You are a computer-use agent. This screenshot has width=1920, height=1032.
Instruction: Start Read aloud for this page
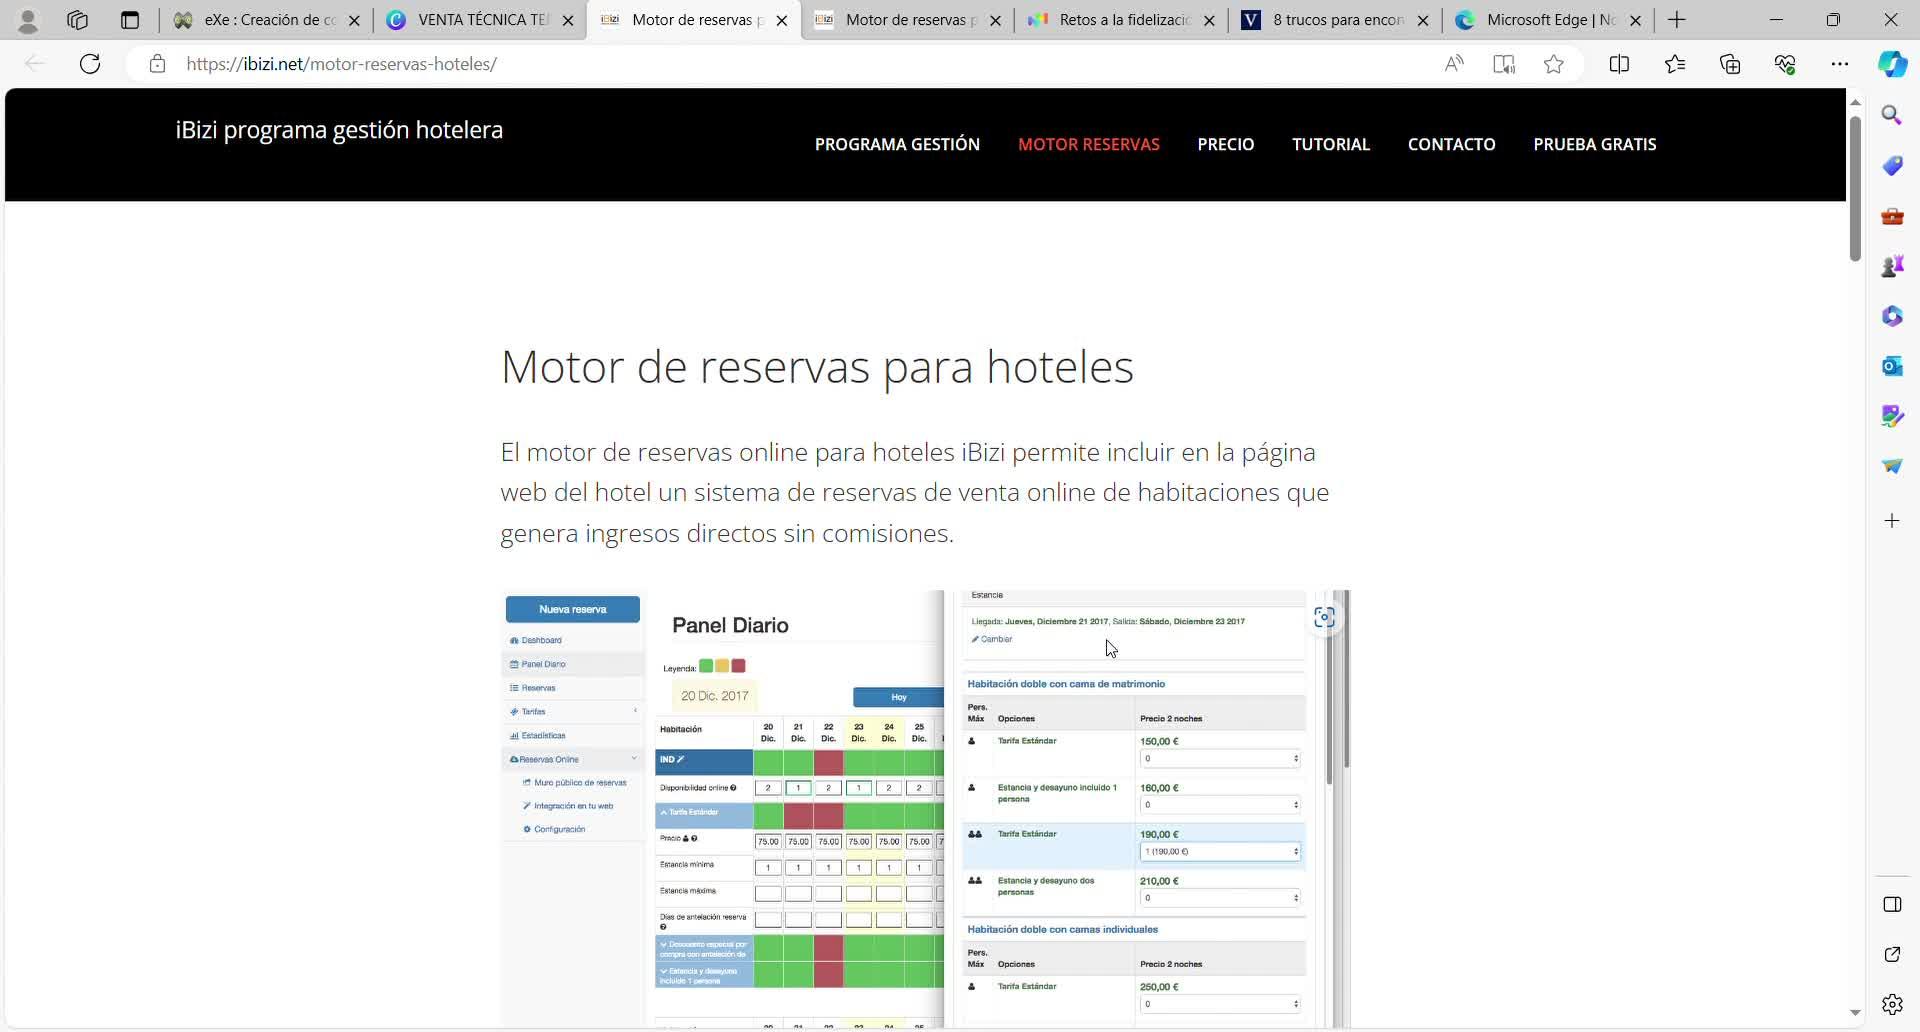coord(1454,64)
